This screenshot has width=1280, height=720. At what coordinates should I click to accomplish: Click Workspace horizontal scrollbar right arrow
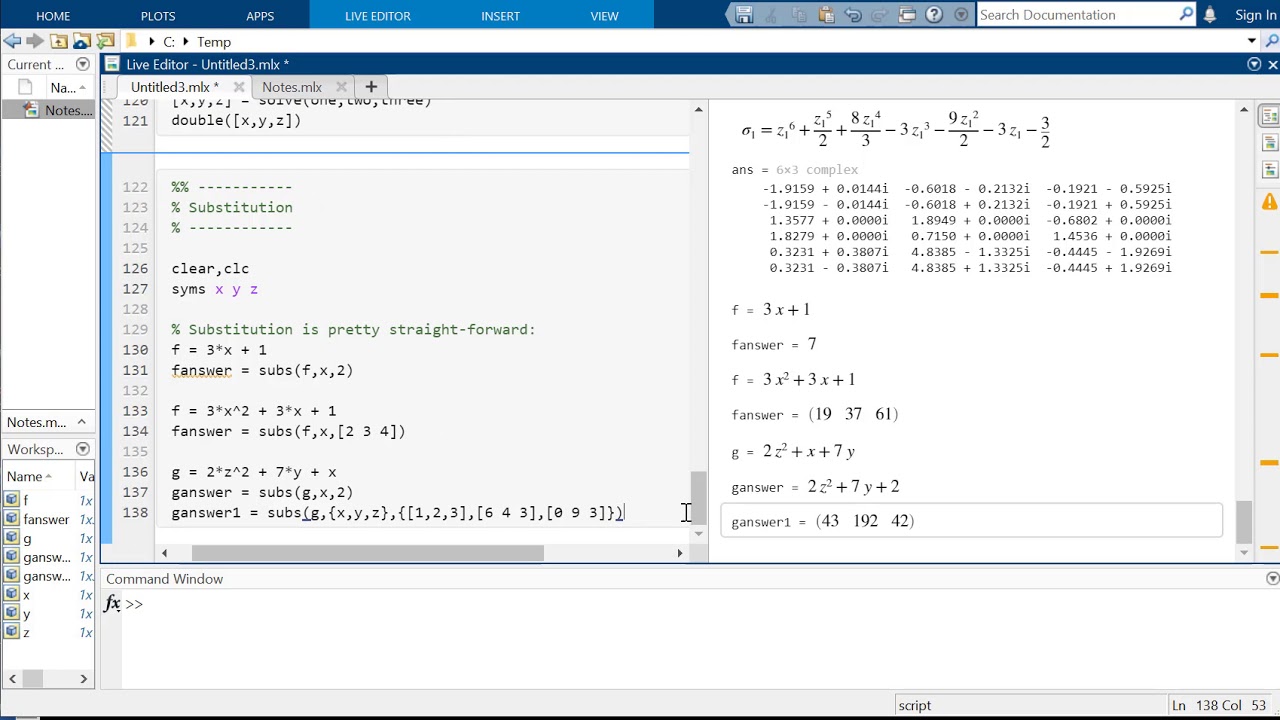(x=84, y=679)
